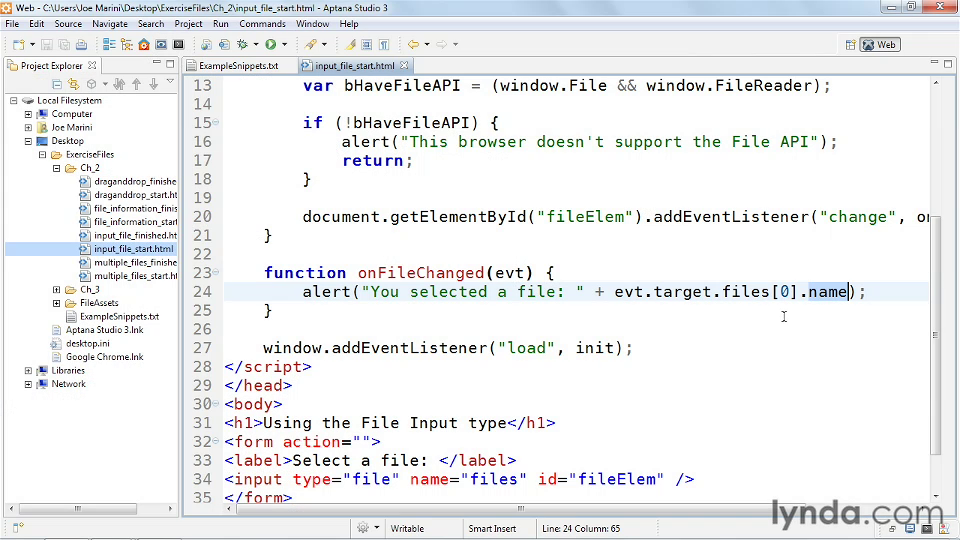Open the Project Explorer toolbar icon
Viewport: 960px width, 540px height.
[x=127, y=45]
